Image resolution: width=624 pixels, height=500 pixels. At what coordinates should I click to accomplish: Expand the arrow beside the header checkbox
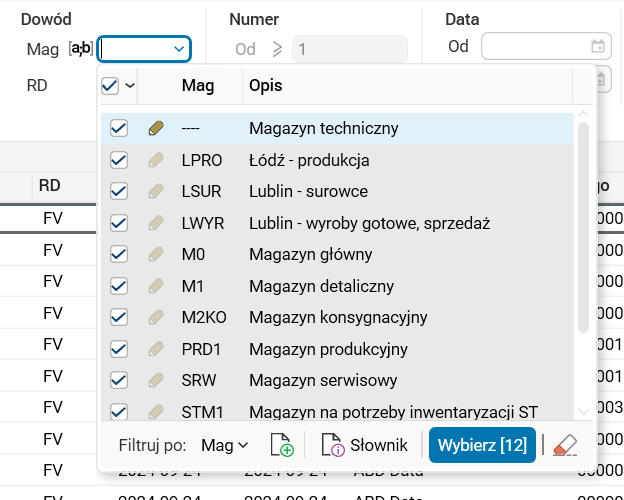pyautogui.click(x=130, y=86)
